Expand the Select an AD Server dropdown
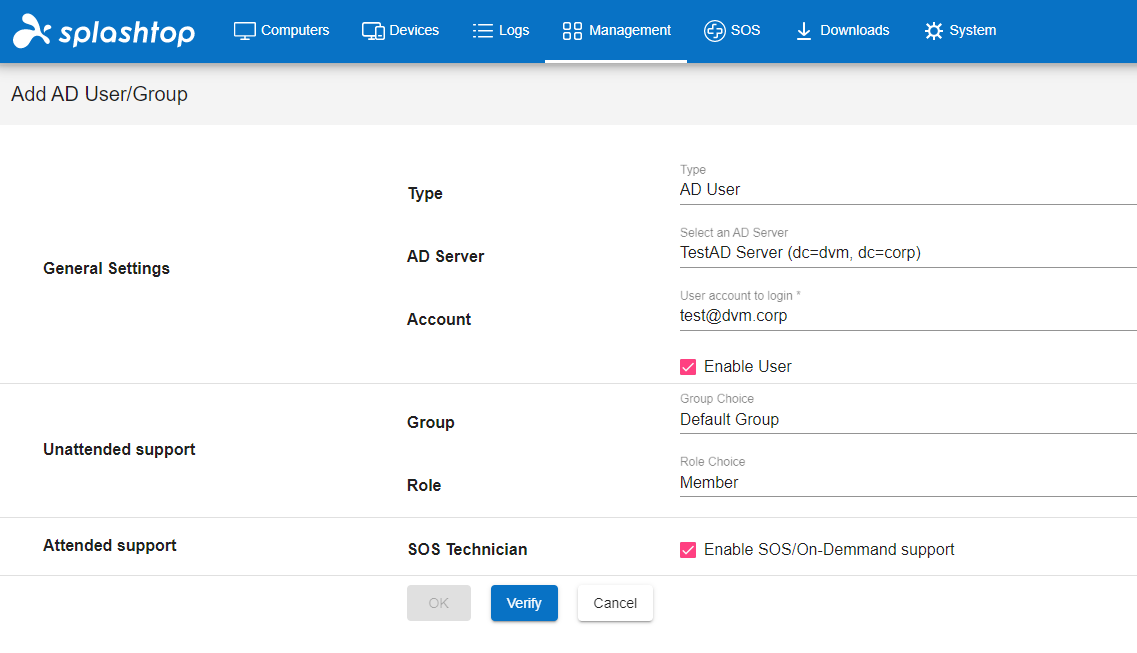Screen dimensions: 1137x653 [908, 253]
